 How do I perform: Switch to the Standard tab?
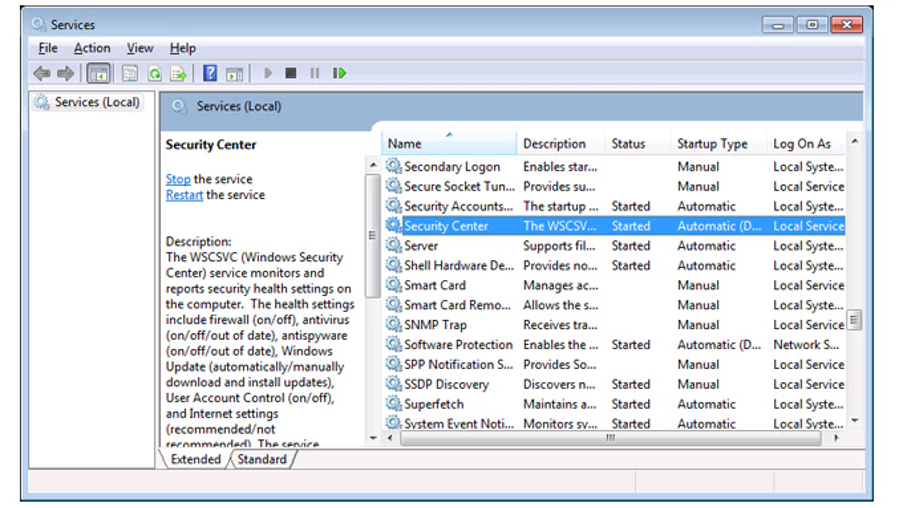[x=261, y=460]
